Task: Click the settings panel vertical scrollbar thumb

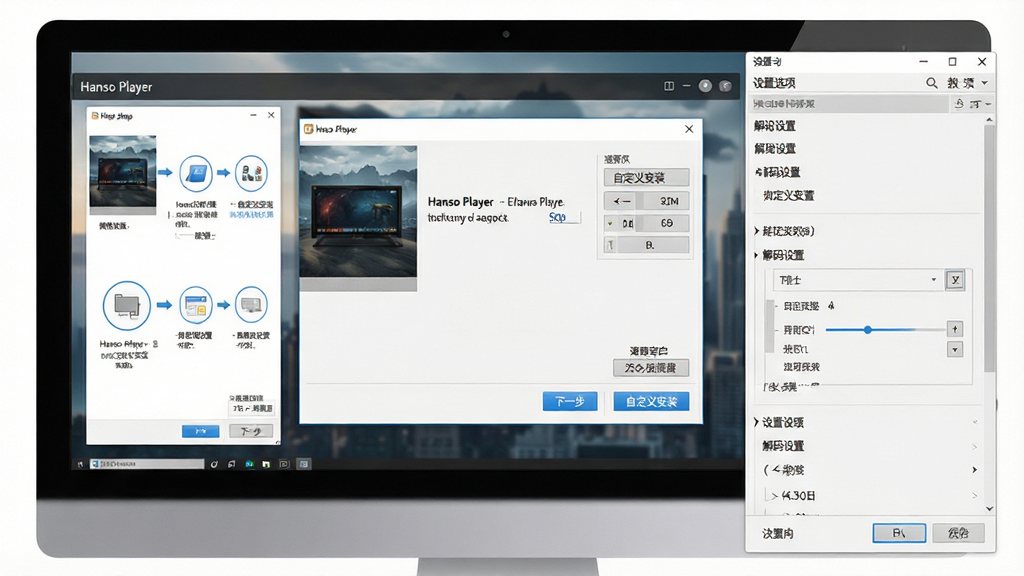Action: coord(989,248)
